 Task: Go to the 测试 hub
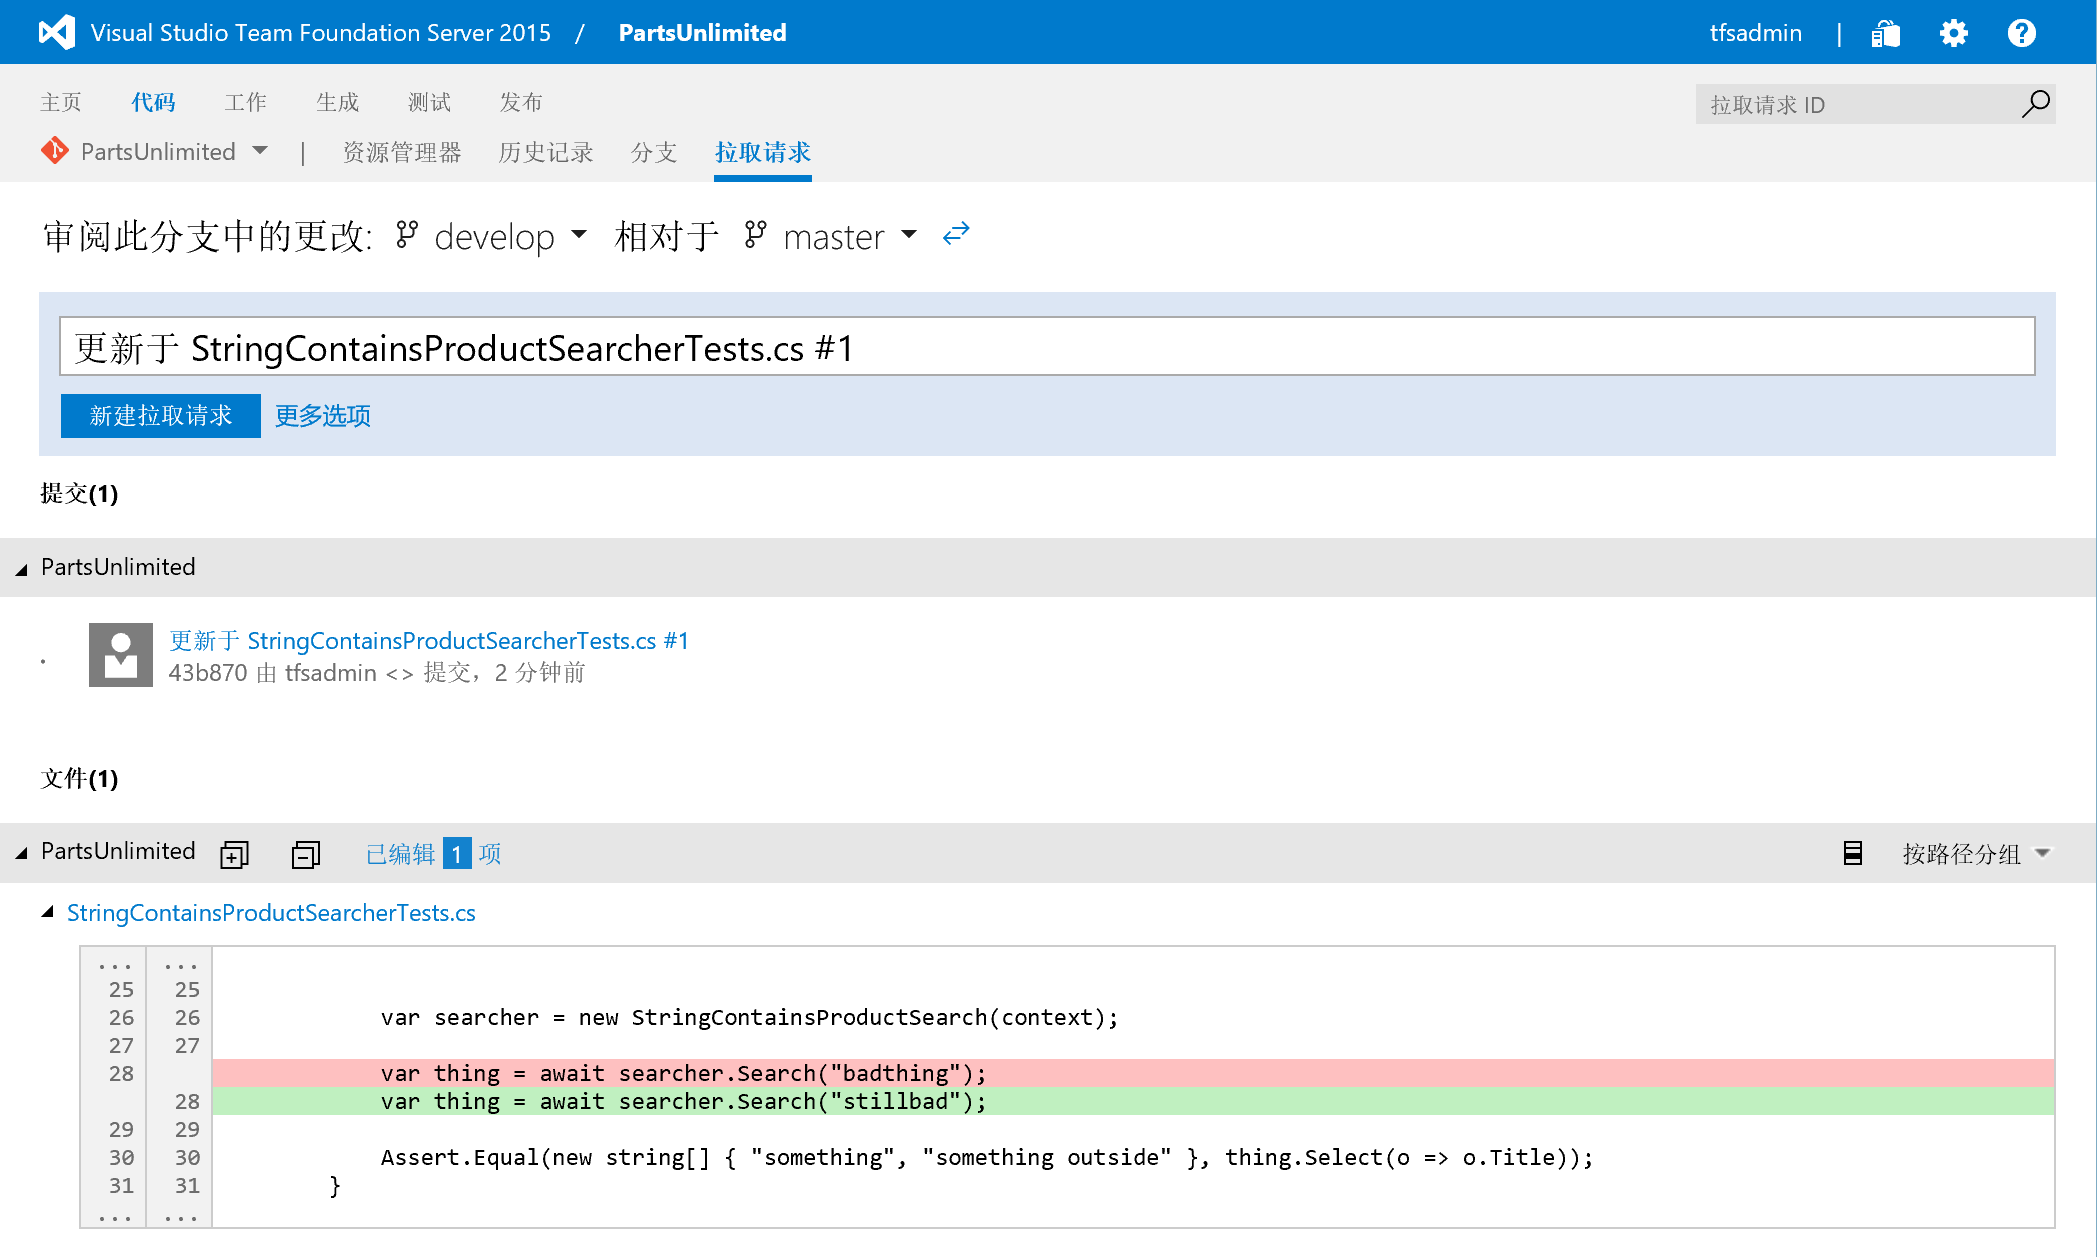click(x=429, y=102)
